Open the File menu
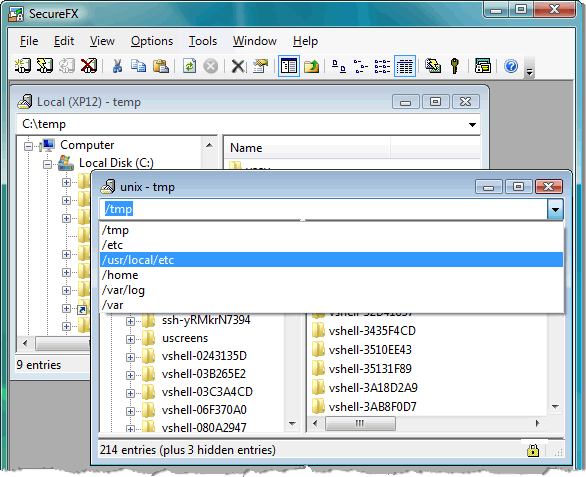The width and height of the screenshot is (586, 477). 29,41
